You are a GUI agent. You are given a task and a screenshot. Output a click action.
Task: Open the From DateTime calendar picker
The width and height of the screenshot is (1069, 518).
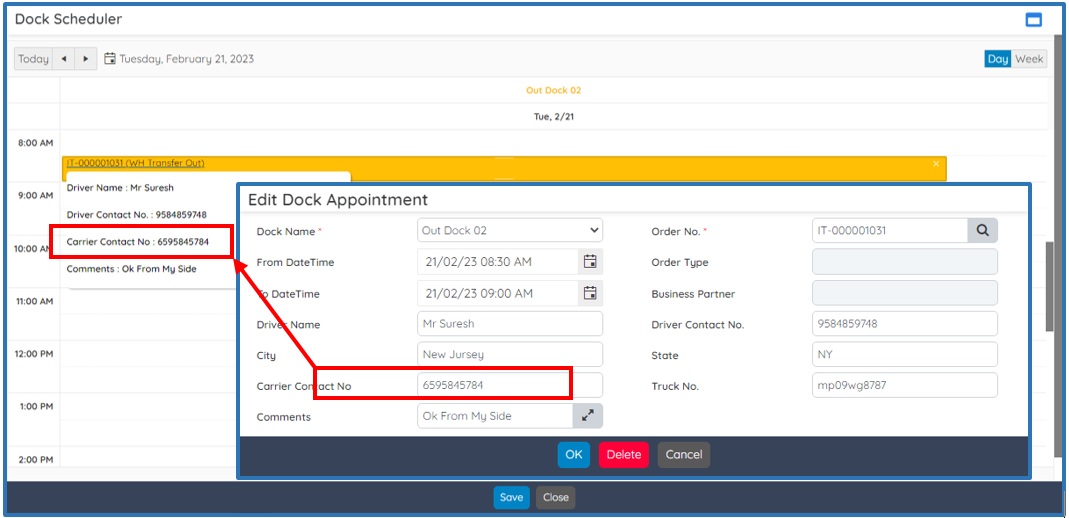pyautogui.click(x=590, y=262)
